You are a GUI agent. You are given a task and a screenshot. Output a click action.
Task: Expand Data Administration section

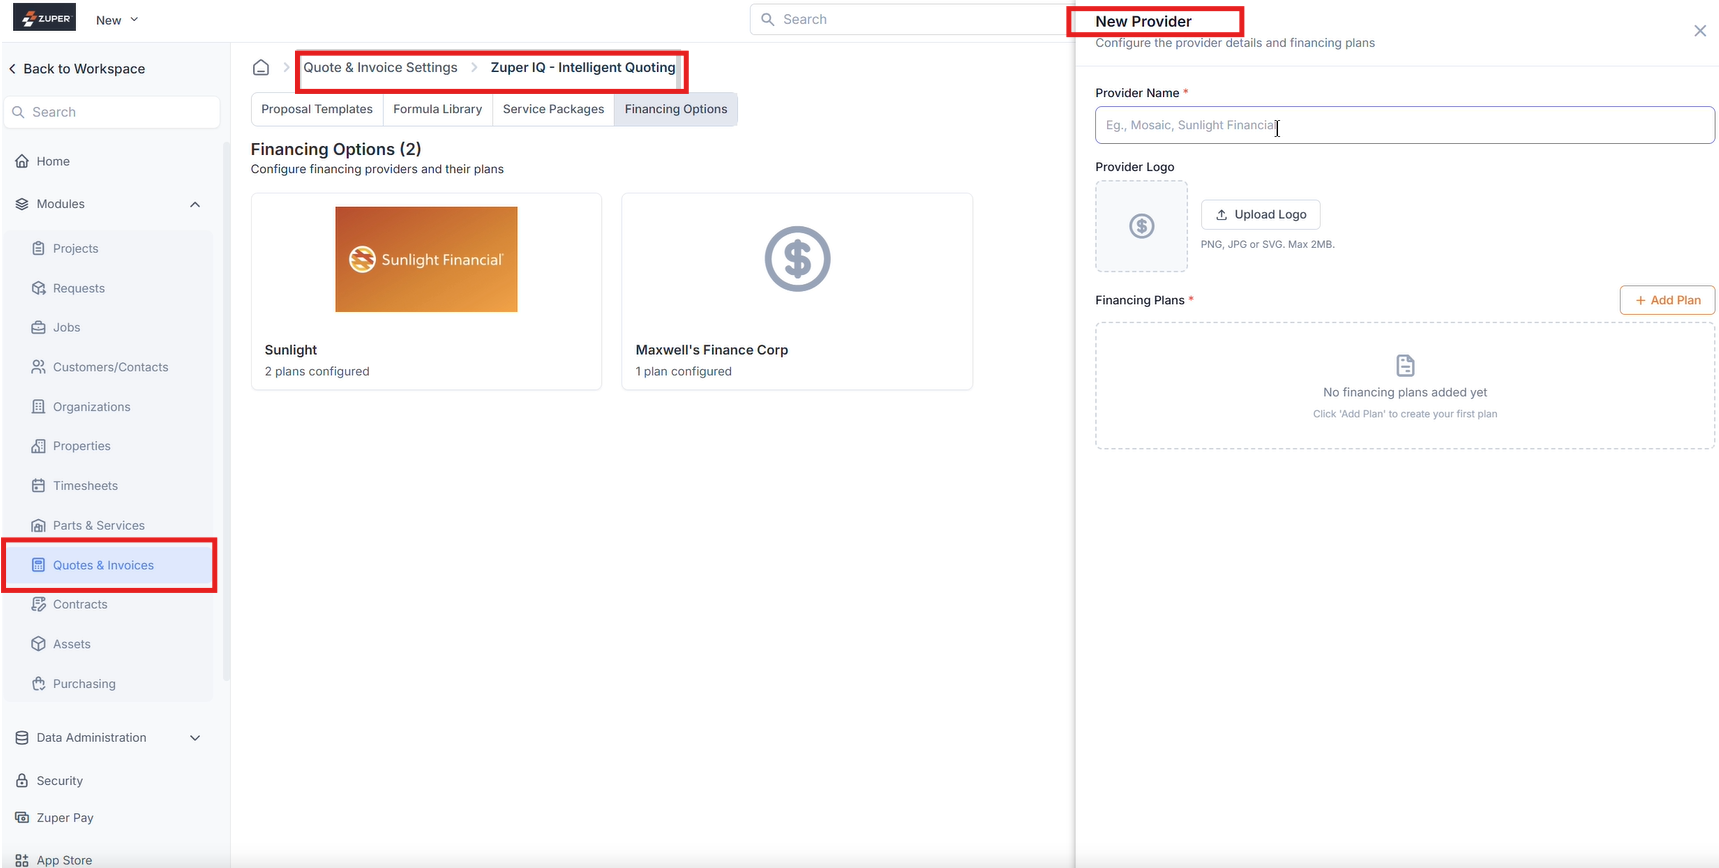pyautogui.click(x=195, y=738)
